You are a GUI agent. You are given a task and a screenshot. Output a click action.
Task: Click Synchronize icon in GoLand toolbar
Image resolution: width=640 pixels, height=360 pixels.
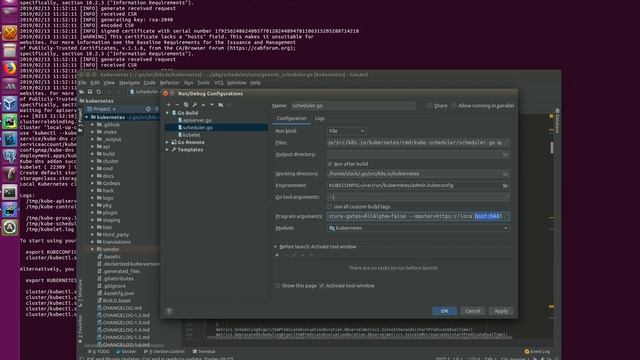point(98,92)
